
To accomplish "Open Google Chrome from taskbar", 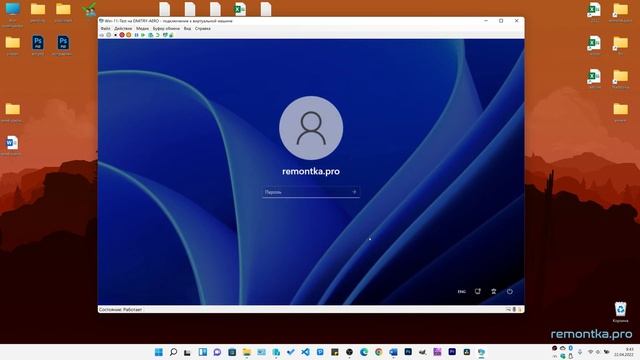I will click(x=378, y=352).
